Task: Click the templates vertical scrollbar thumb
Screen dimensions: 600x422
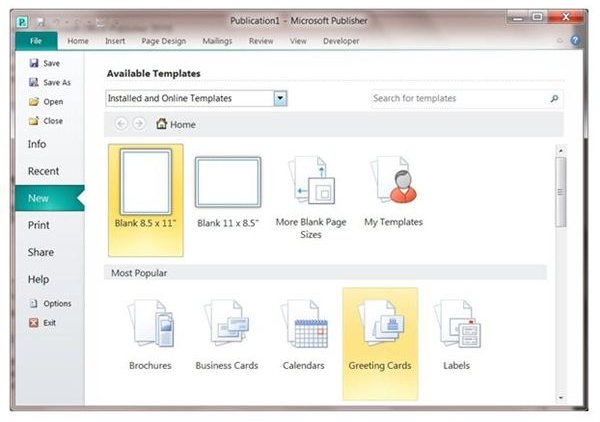Action: [561, 192]
